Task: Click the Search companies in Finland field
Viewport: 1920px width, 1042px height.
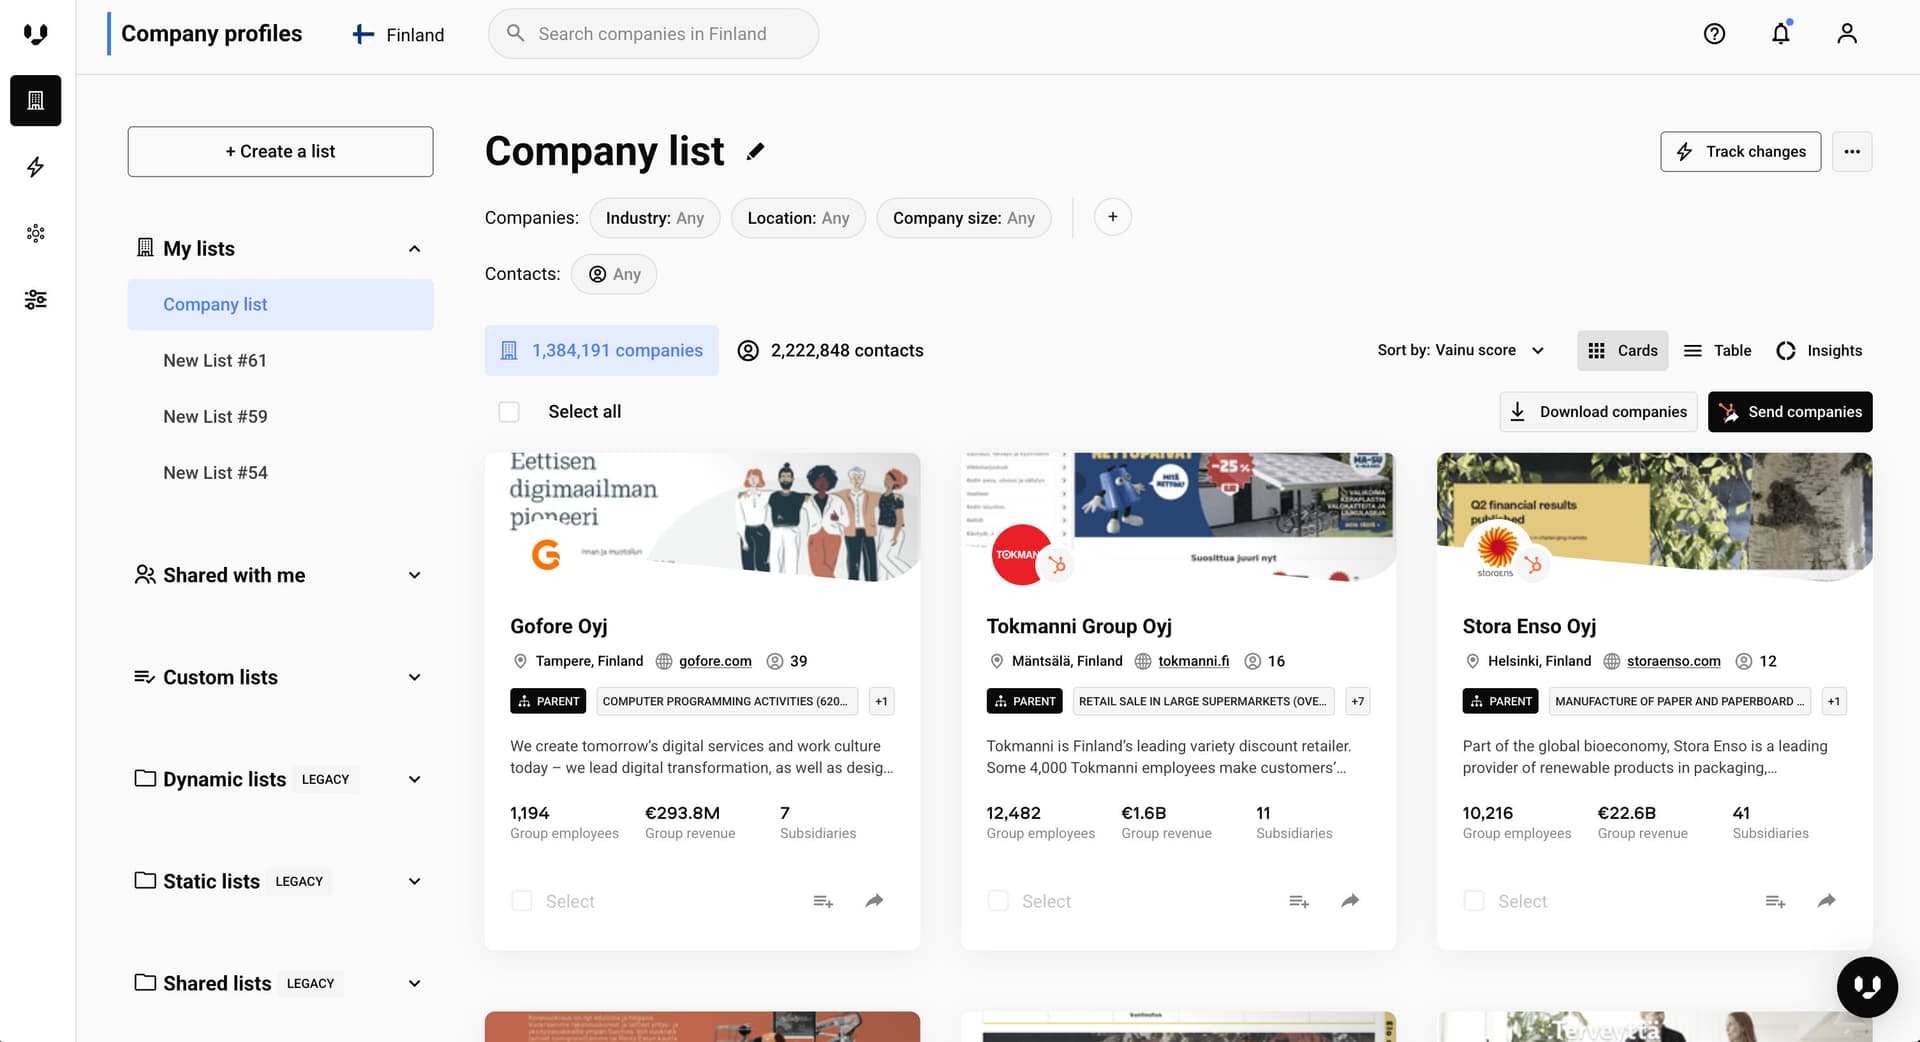Action: pos(653,34)
